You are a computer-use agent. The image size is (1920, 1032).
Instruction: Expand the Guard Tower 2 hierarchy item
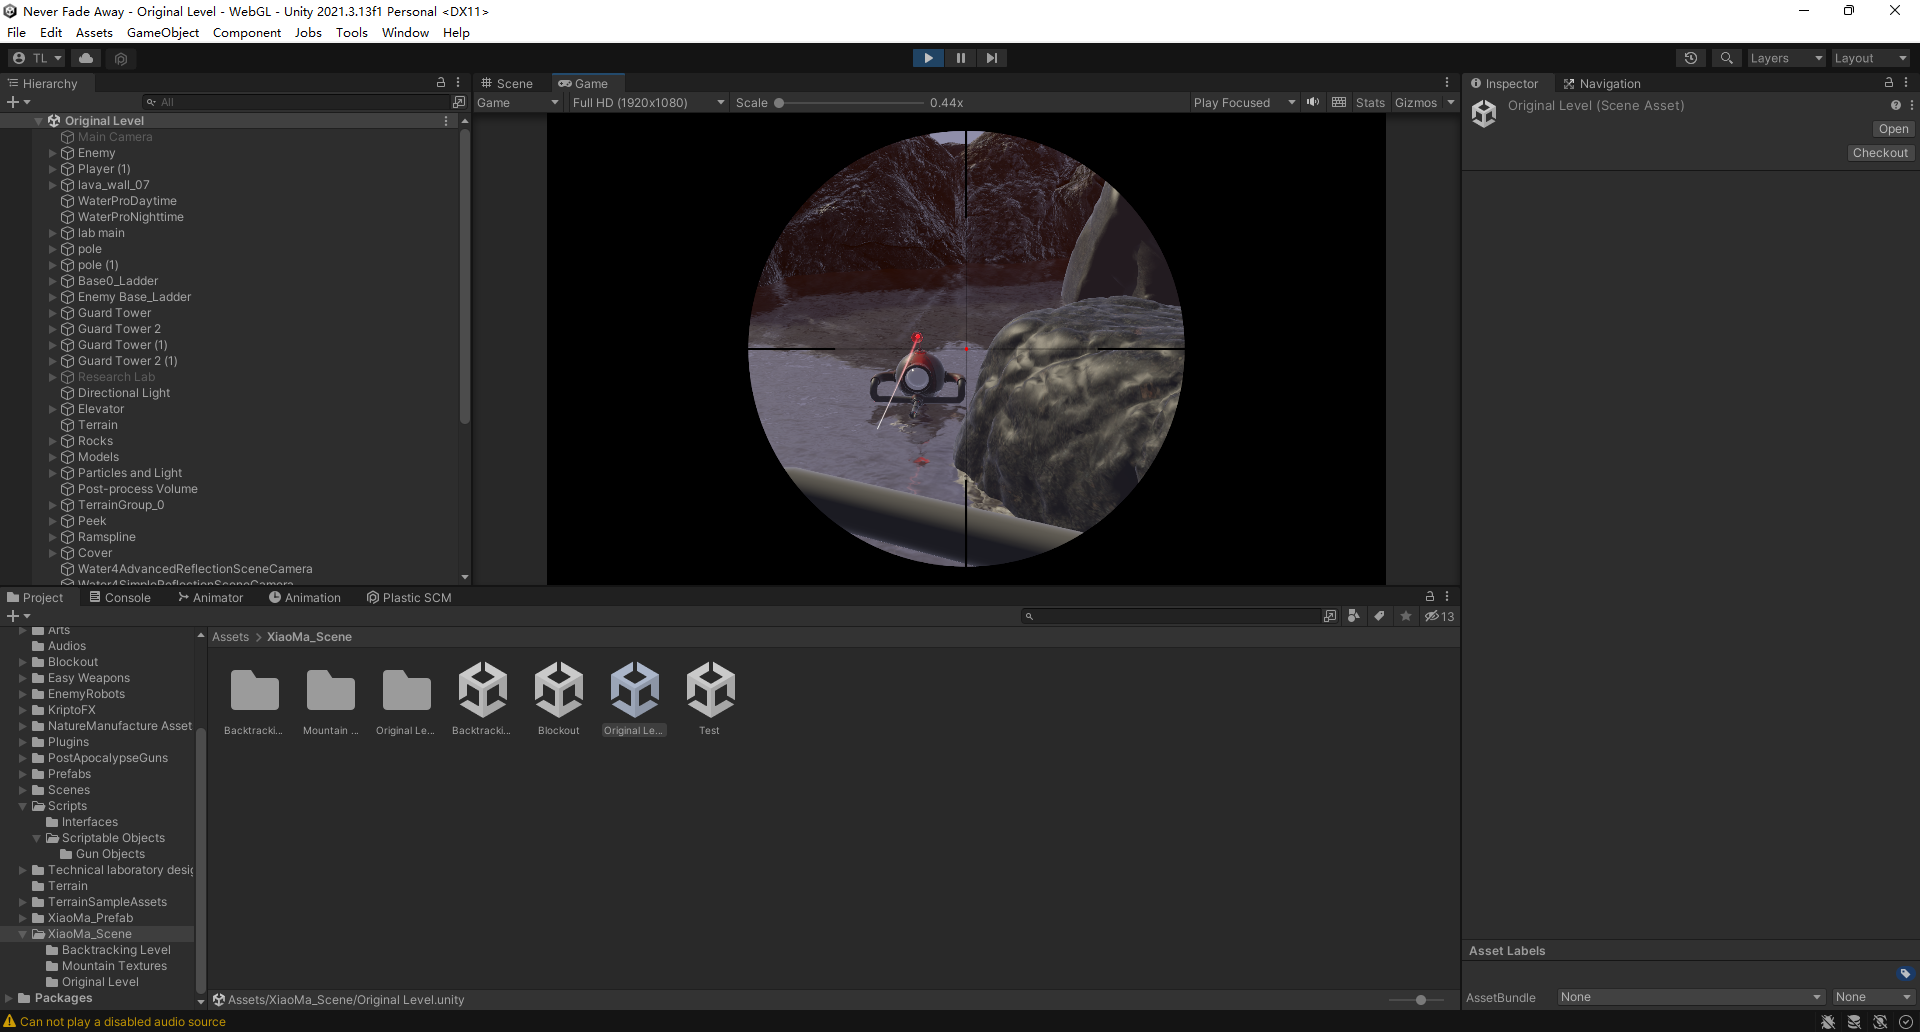tap(53, 329)
